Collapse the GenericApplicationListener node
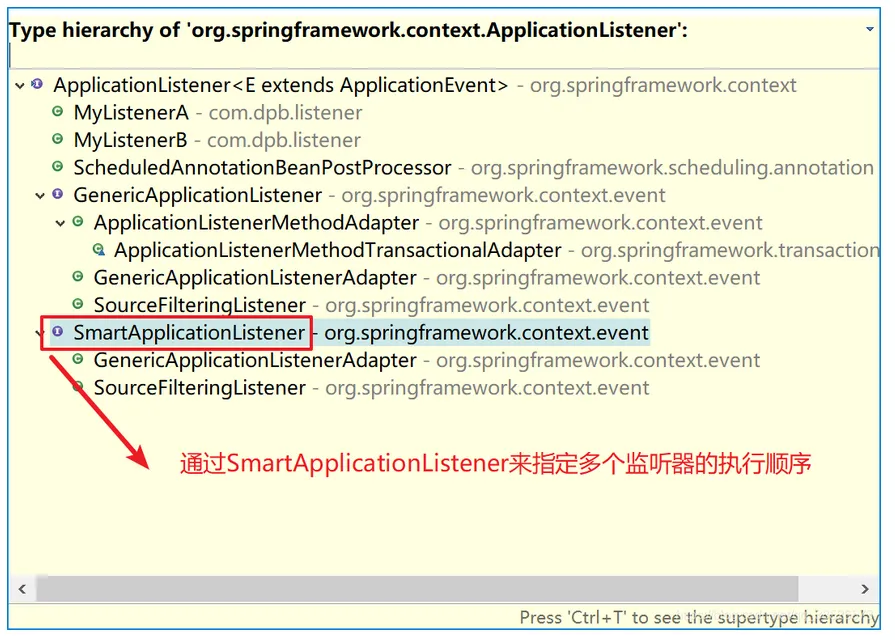895x642 pixels. click(x=41, y=196)
